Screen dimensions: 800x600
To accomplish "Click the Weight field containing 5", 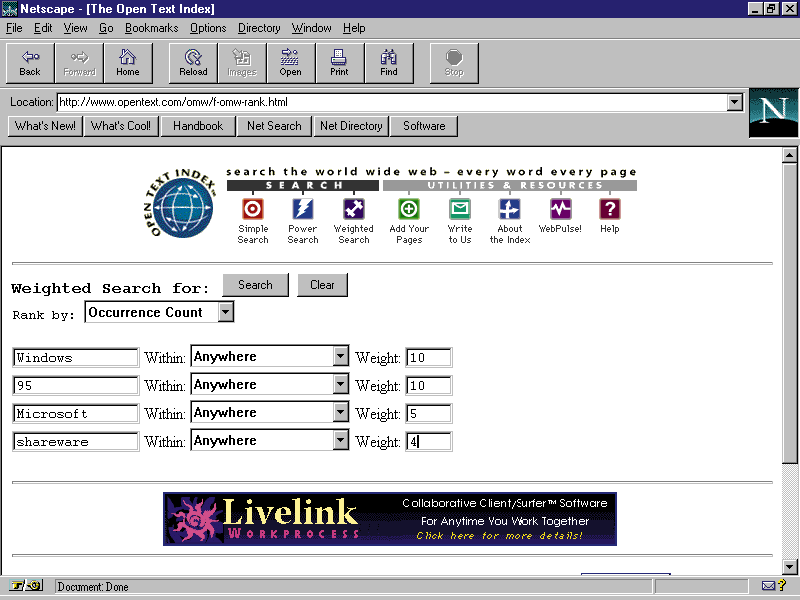I will [x=429, y=413].
